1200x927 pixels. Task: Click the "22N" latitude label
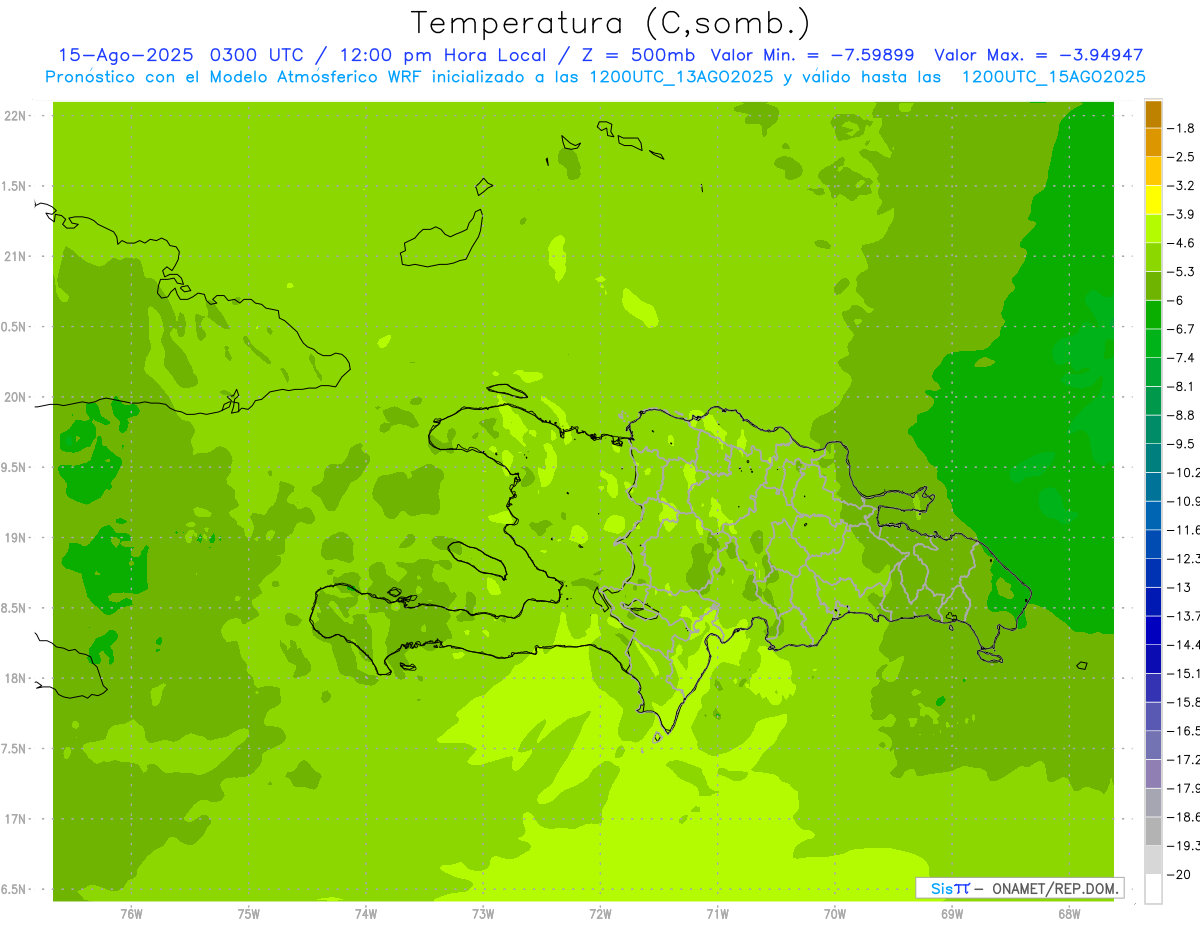click(x=14, y=116)
